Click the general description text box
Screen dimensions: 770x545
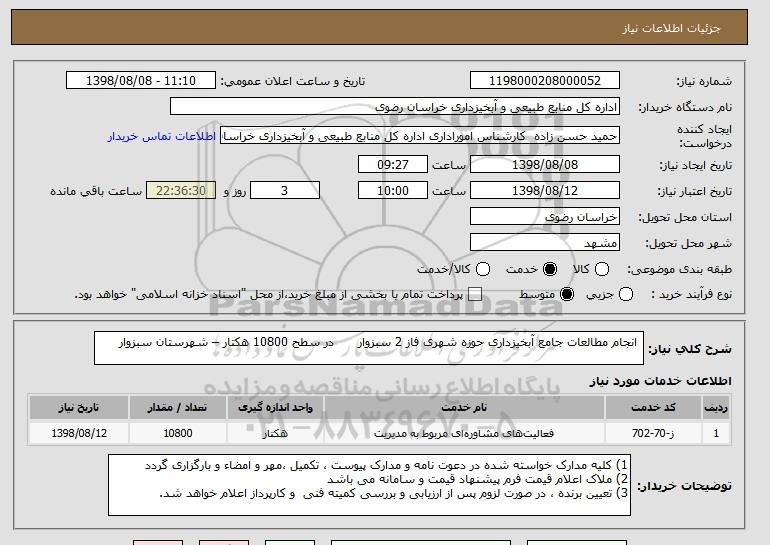(369, 348)
